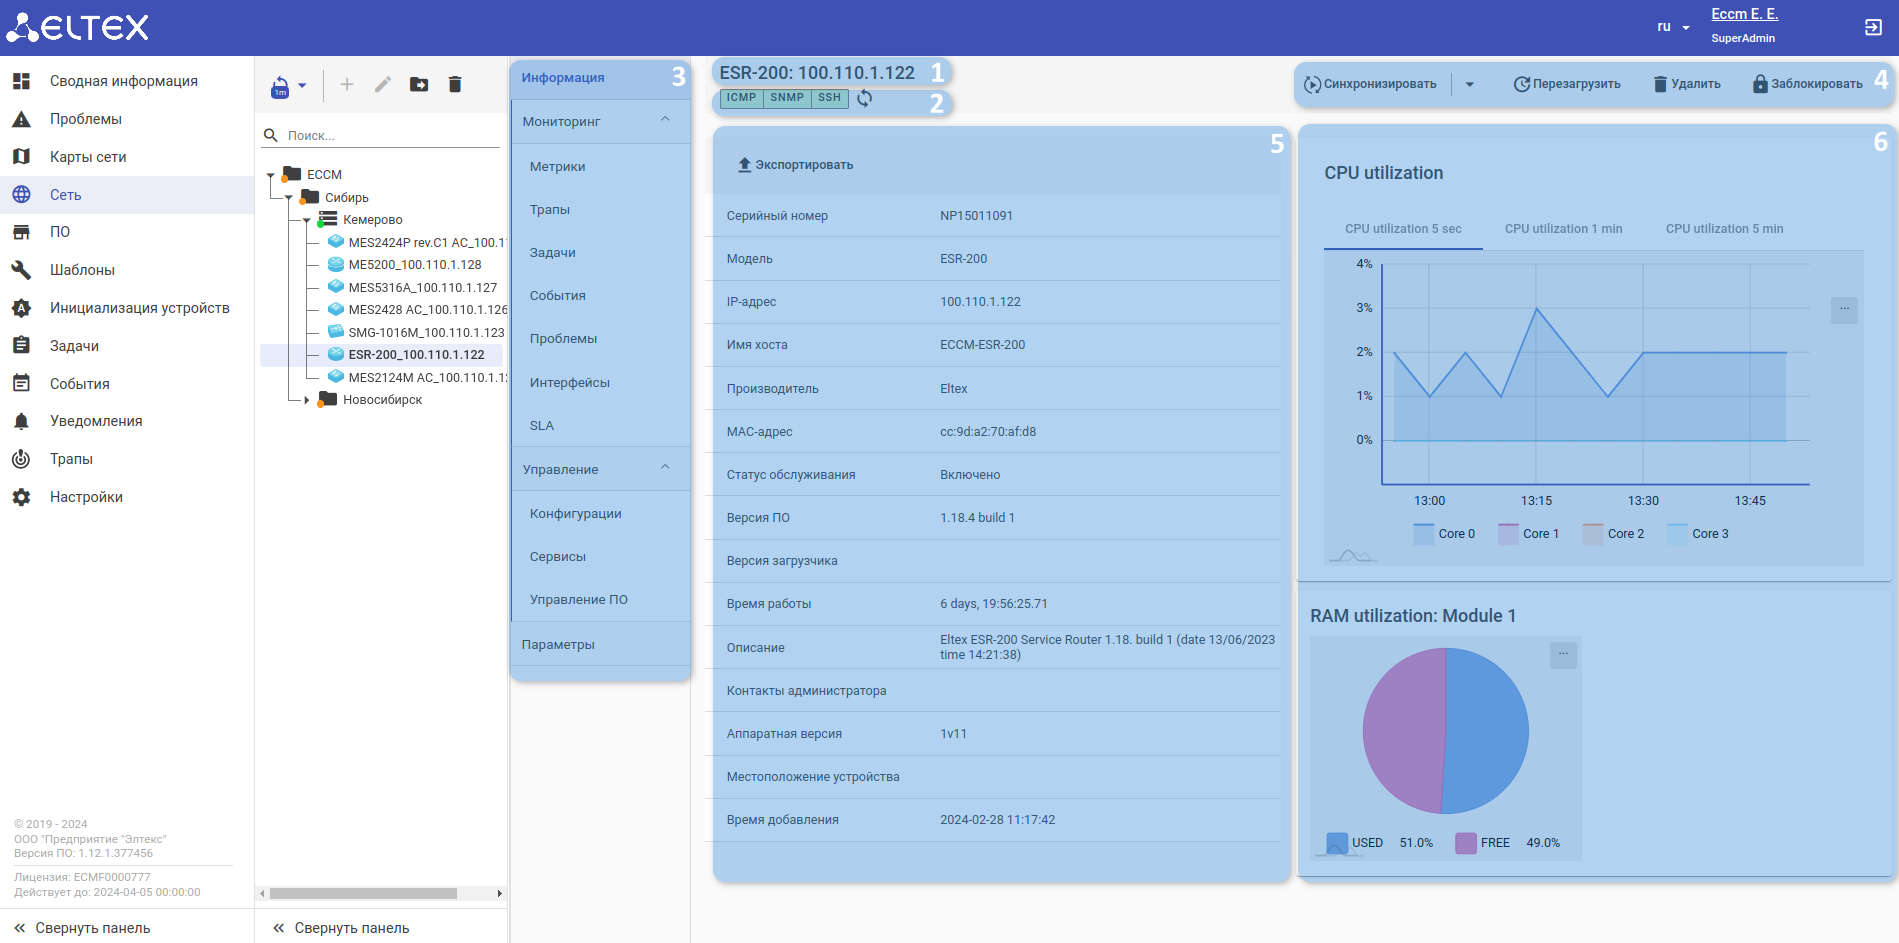
Task: Select the Сеть globe icon in sidebar
Action: 21,195
